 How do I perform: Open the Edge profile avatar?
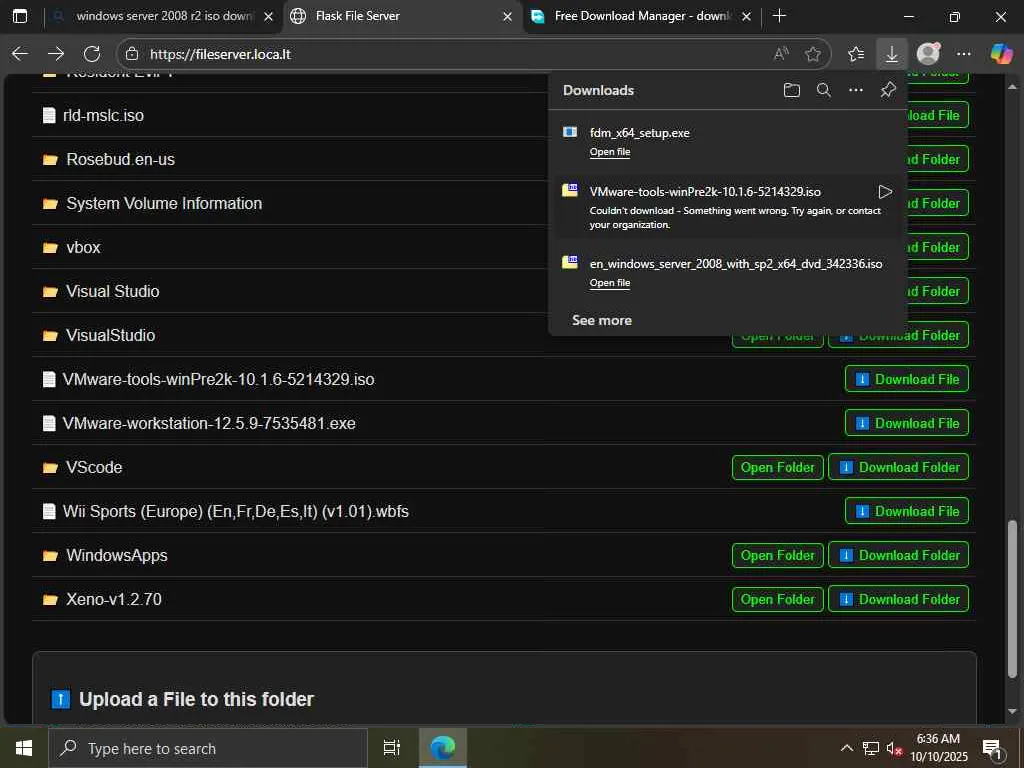point(928,54)
